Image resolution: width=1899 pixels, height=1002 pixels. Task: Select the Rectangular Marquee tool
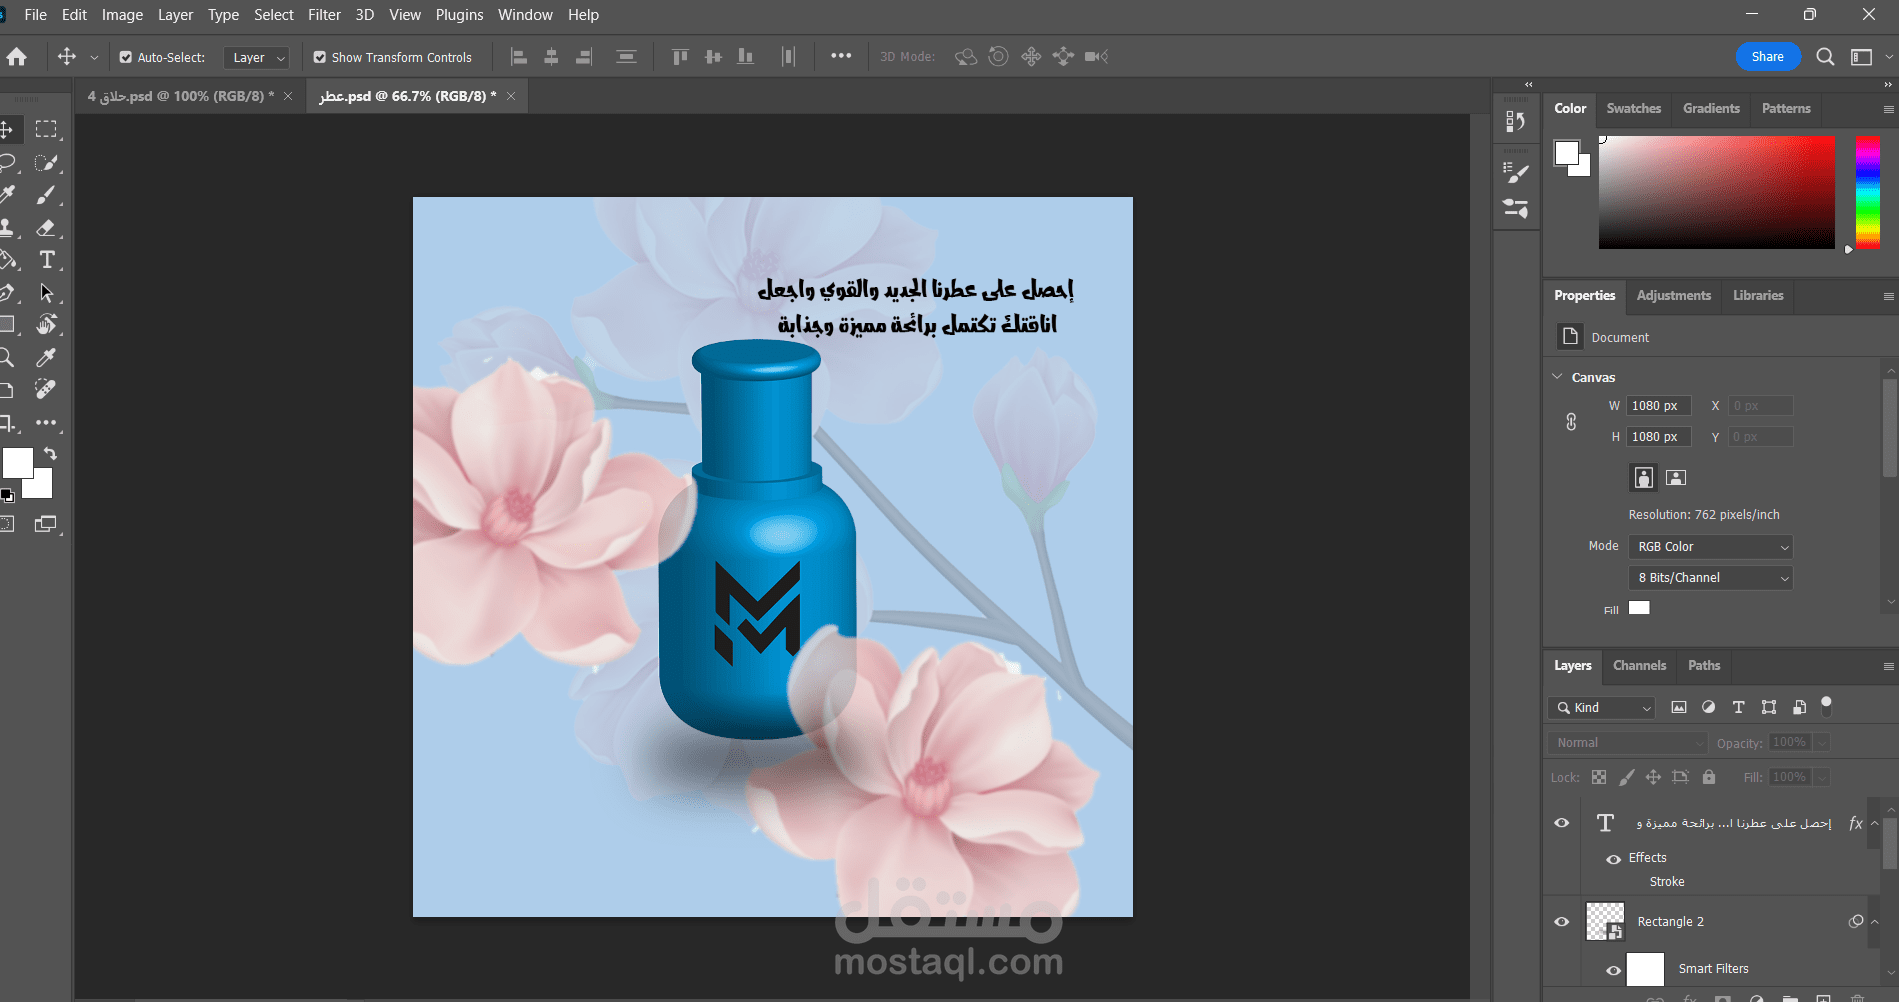click(46, 129)
